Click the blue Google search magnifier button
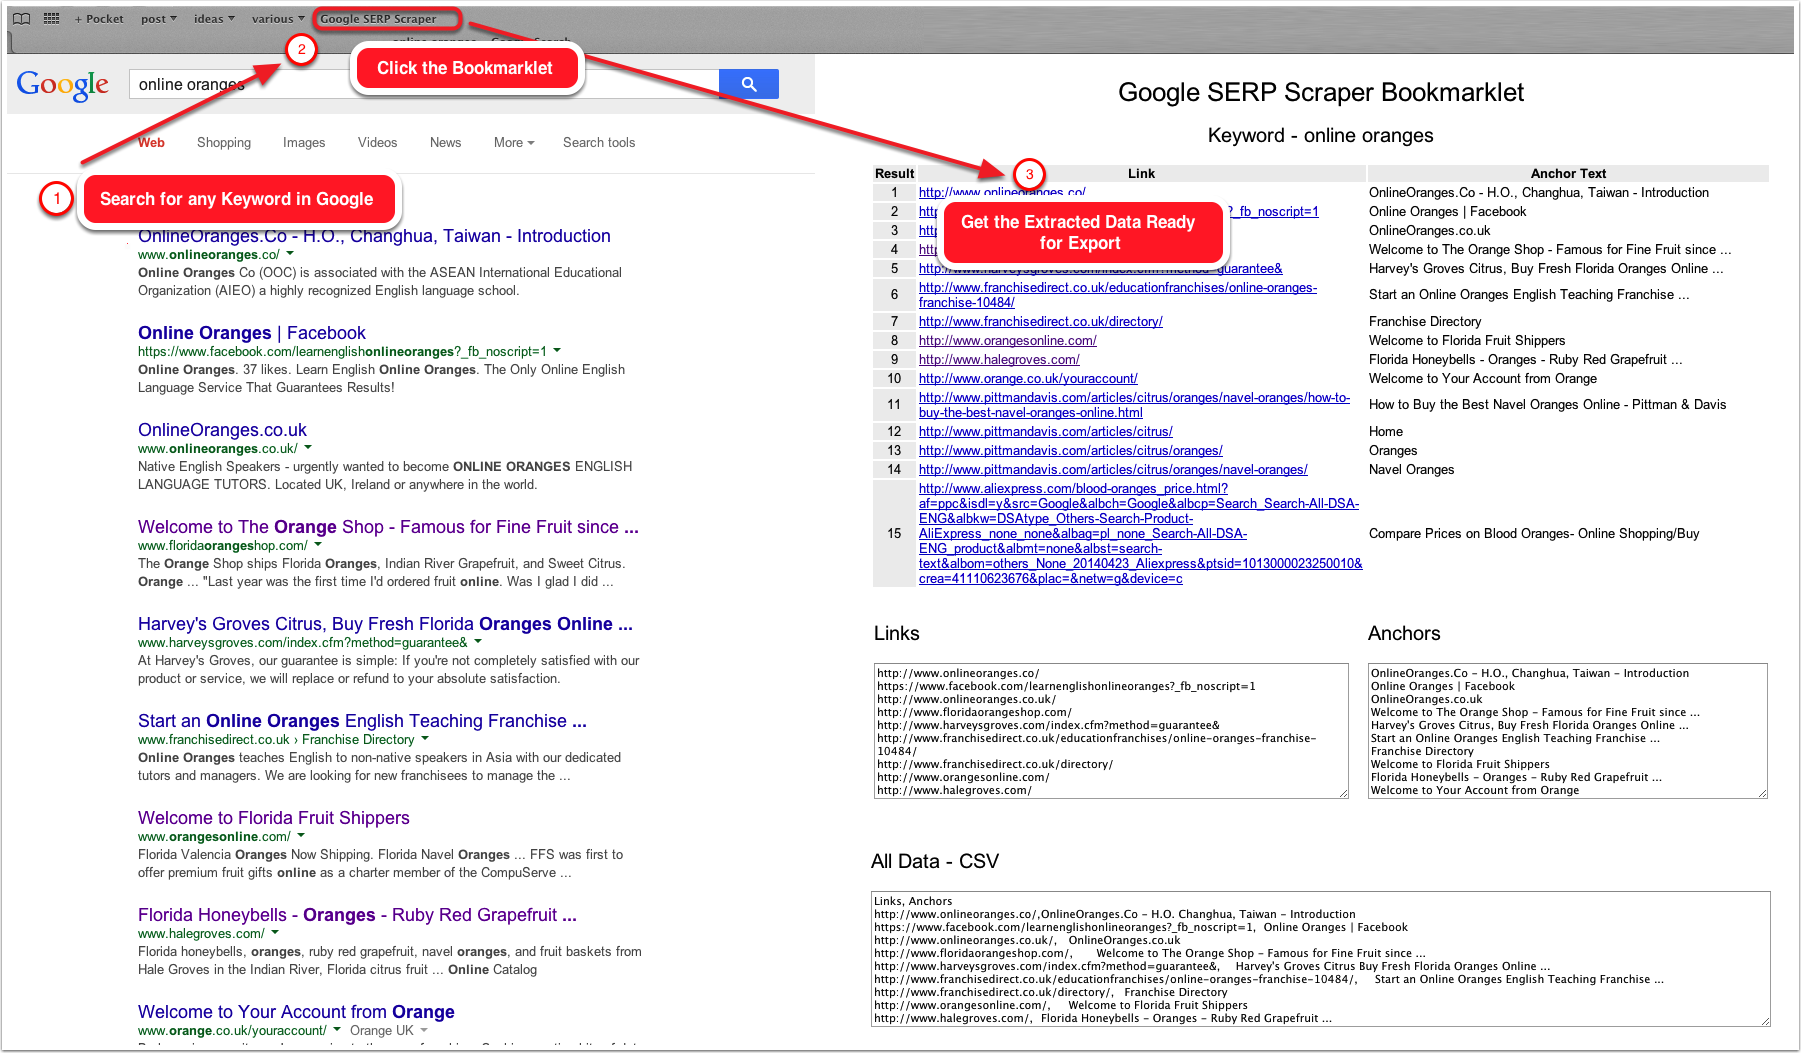Viewport: 1801px width, 1053px height. [x=748, y=84]
